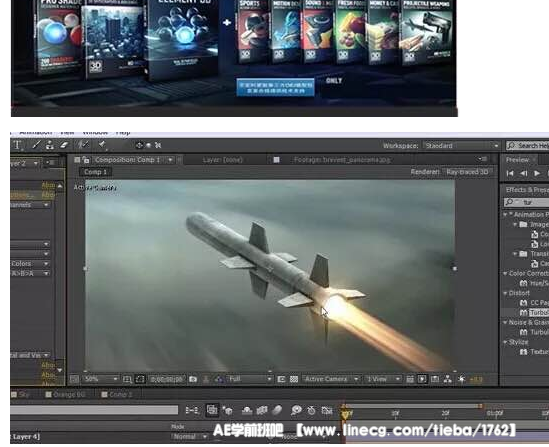This screenshot has width=549, height=447.
Task: Switch to the Layer (none) tab
Action: click(223, 160)
